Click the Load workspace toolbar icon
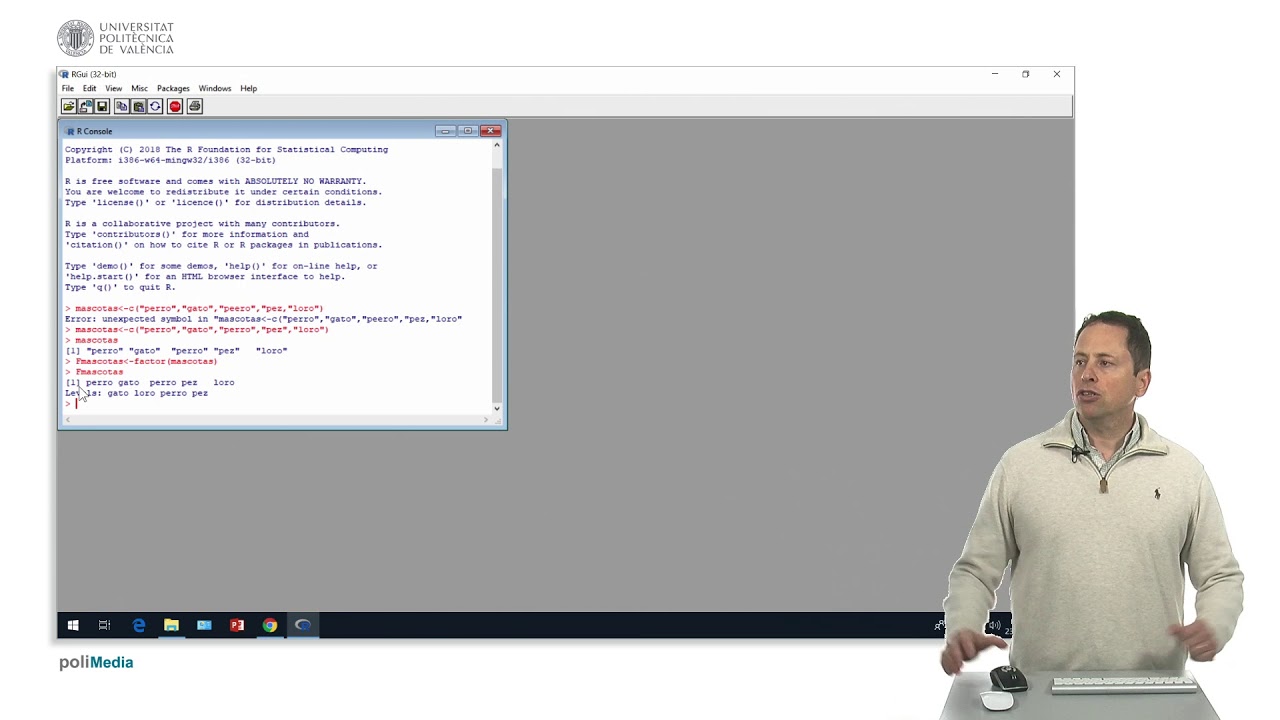Viewport: 1280px width, 720px height. click(85, 106)
